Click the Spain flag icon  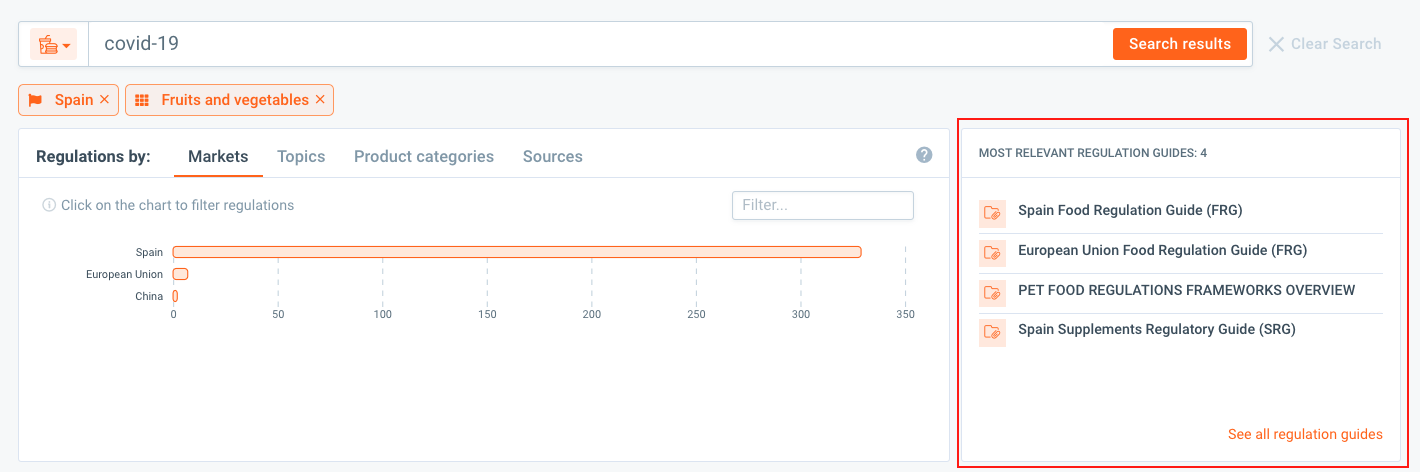36,100
